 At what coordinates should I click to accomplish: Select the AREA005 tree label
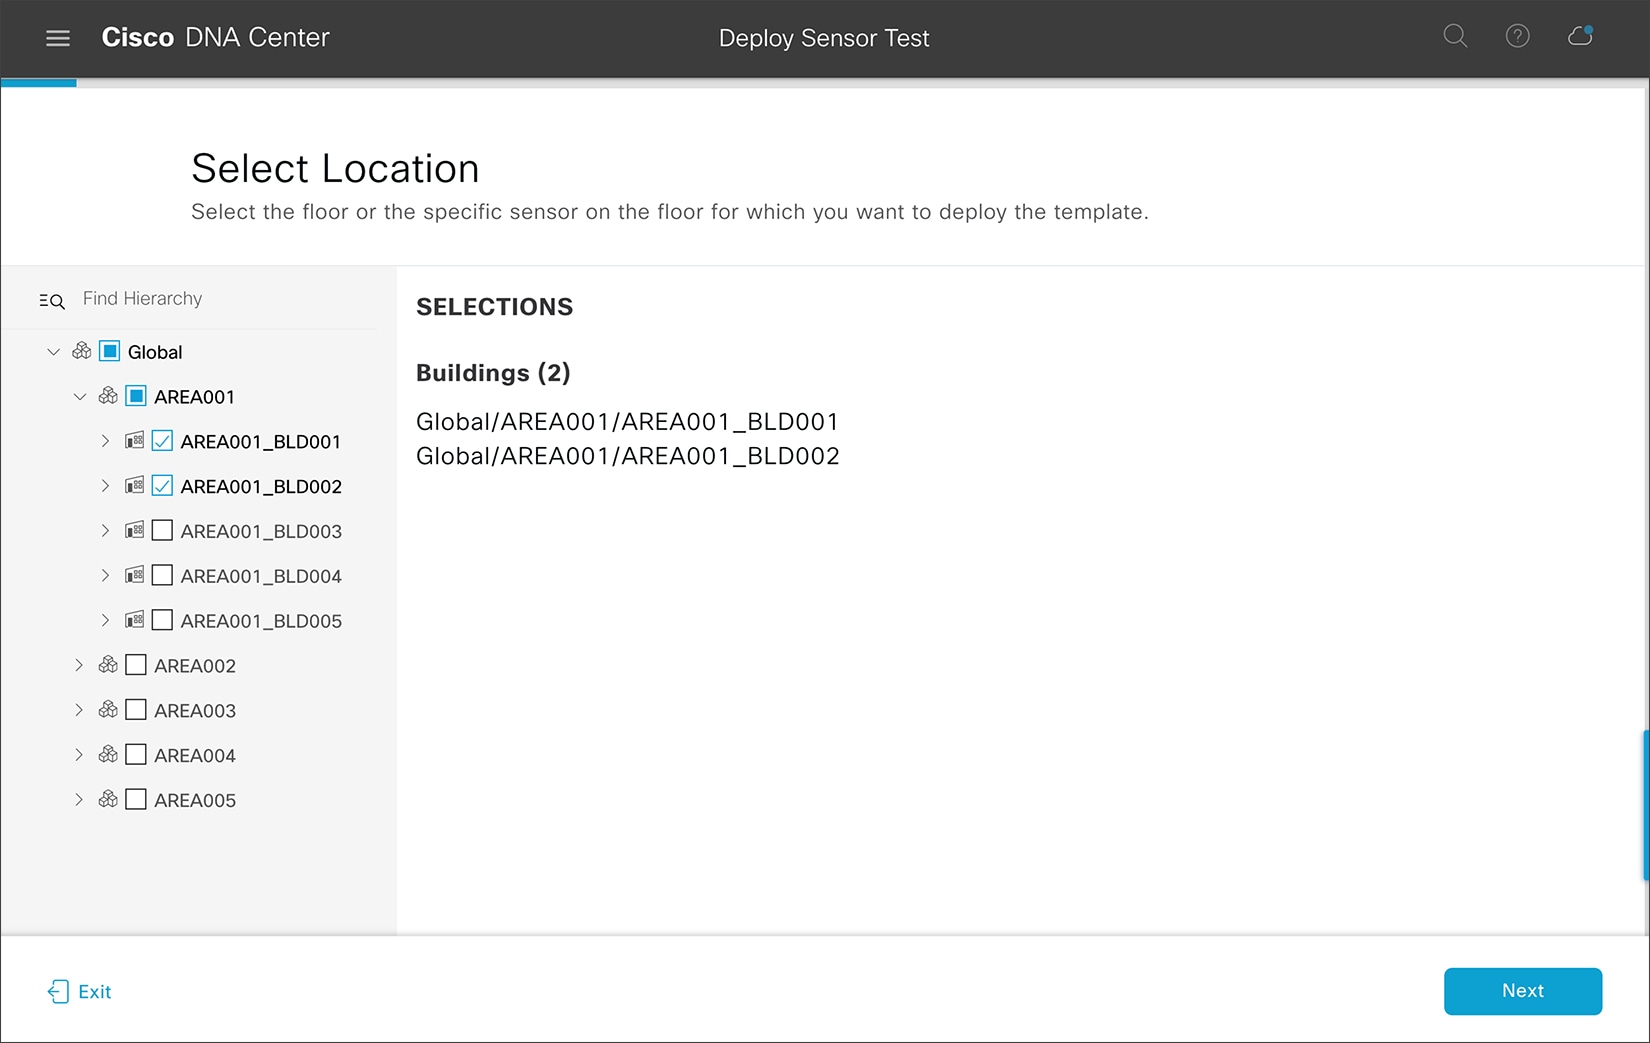click(x=195, y=801)
